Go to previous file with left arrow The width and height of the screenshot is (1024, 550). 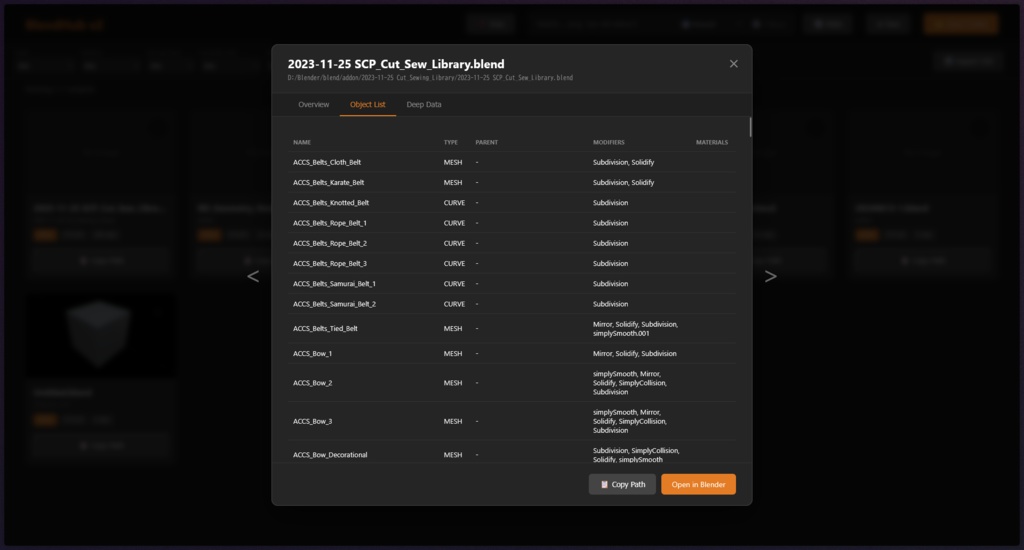[253, 276]
